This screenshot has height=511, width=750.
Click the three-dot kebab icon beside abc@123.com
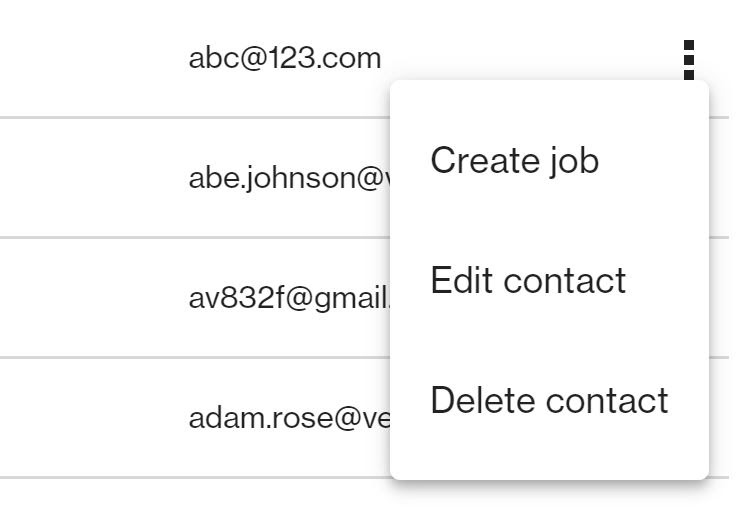pos(688,60)
